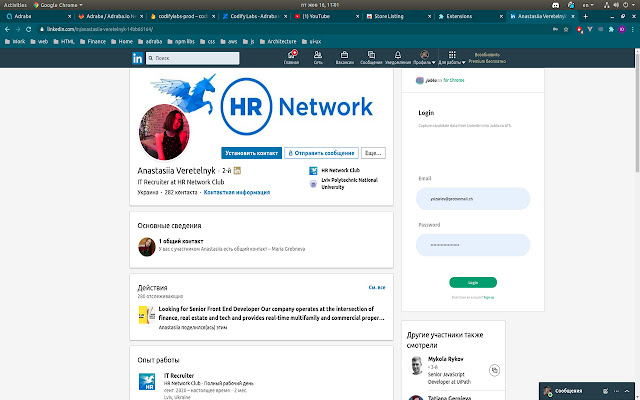Open the IT Recruiter experience entry
Image resolution: width=640 pixels, height=400 pixels.
(179, 376)
